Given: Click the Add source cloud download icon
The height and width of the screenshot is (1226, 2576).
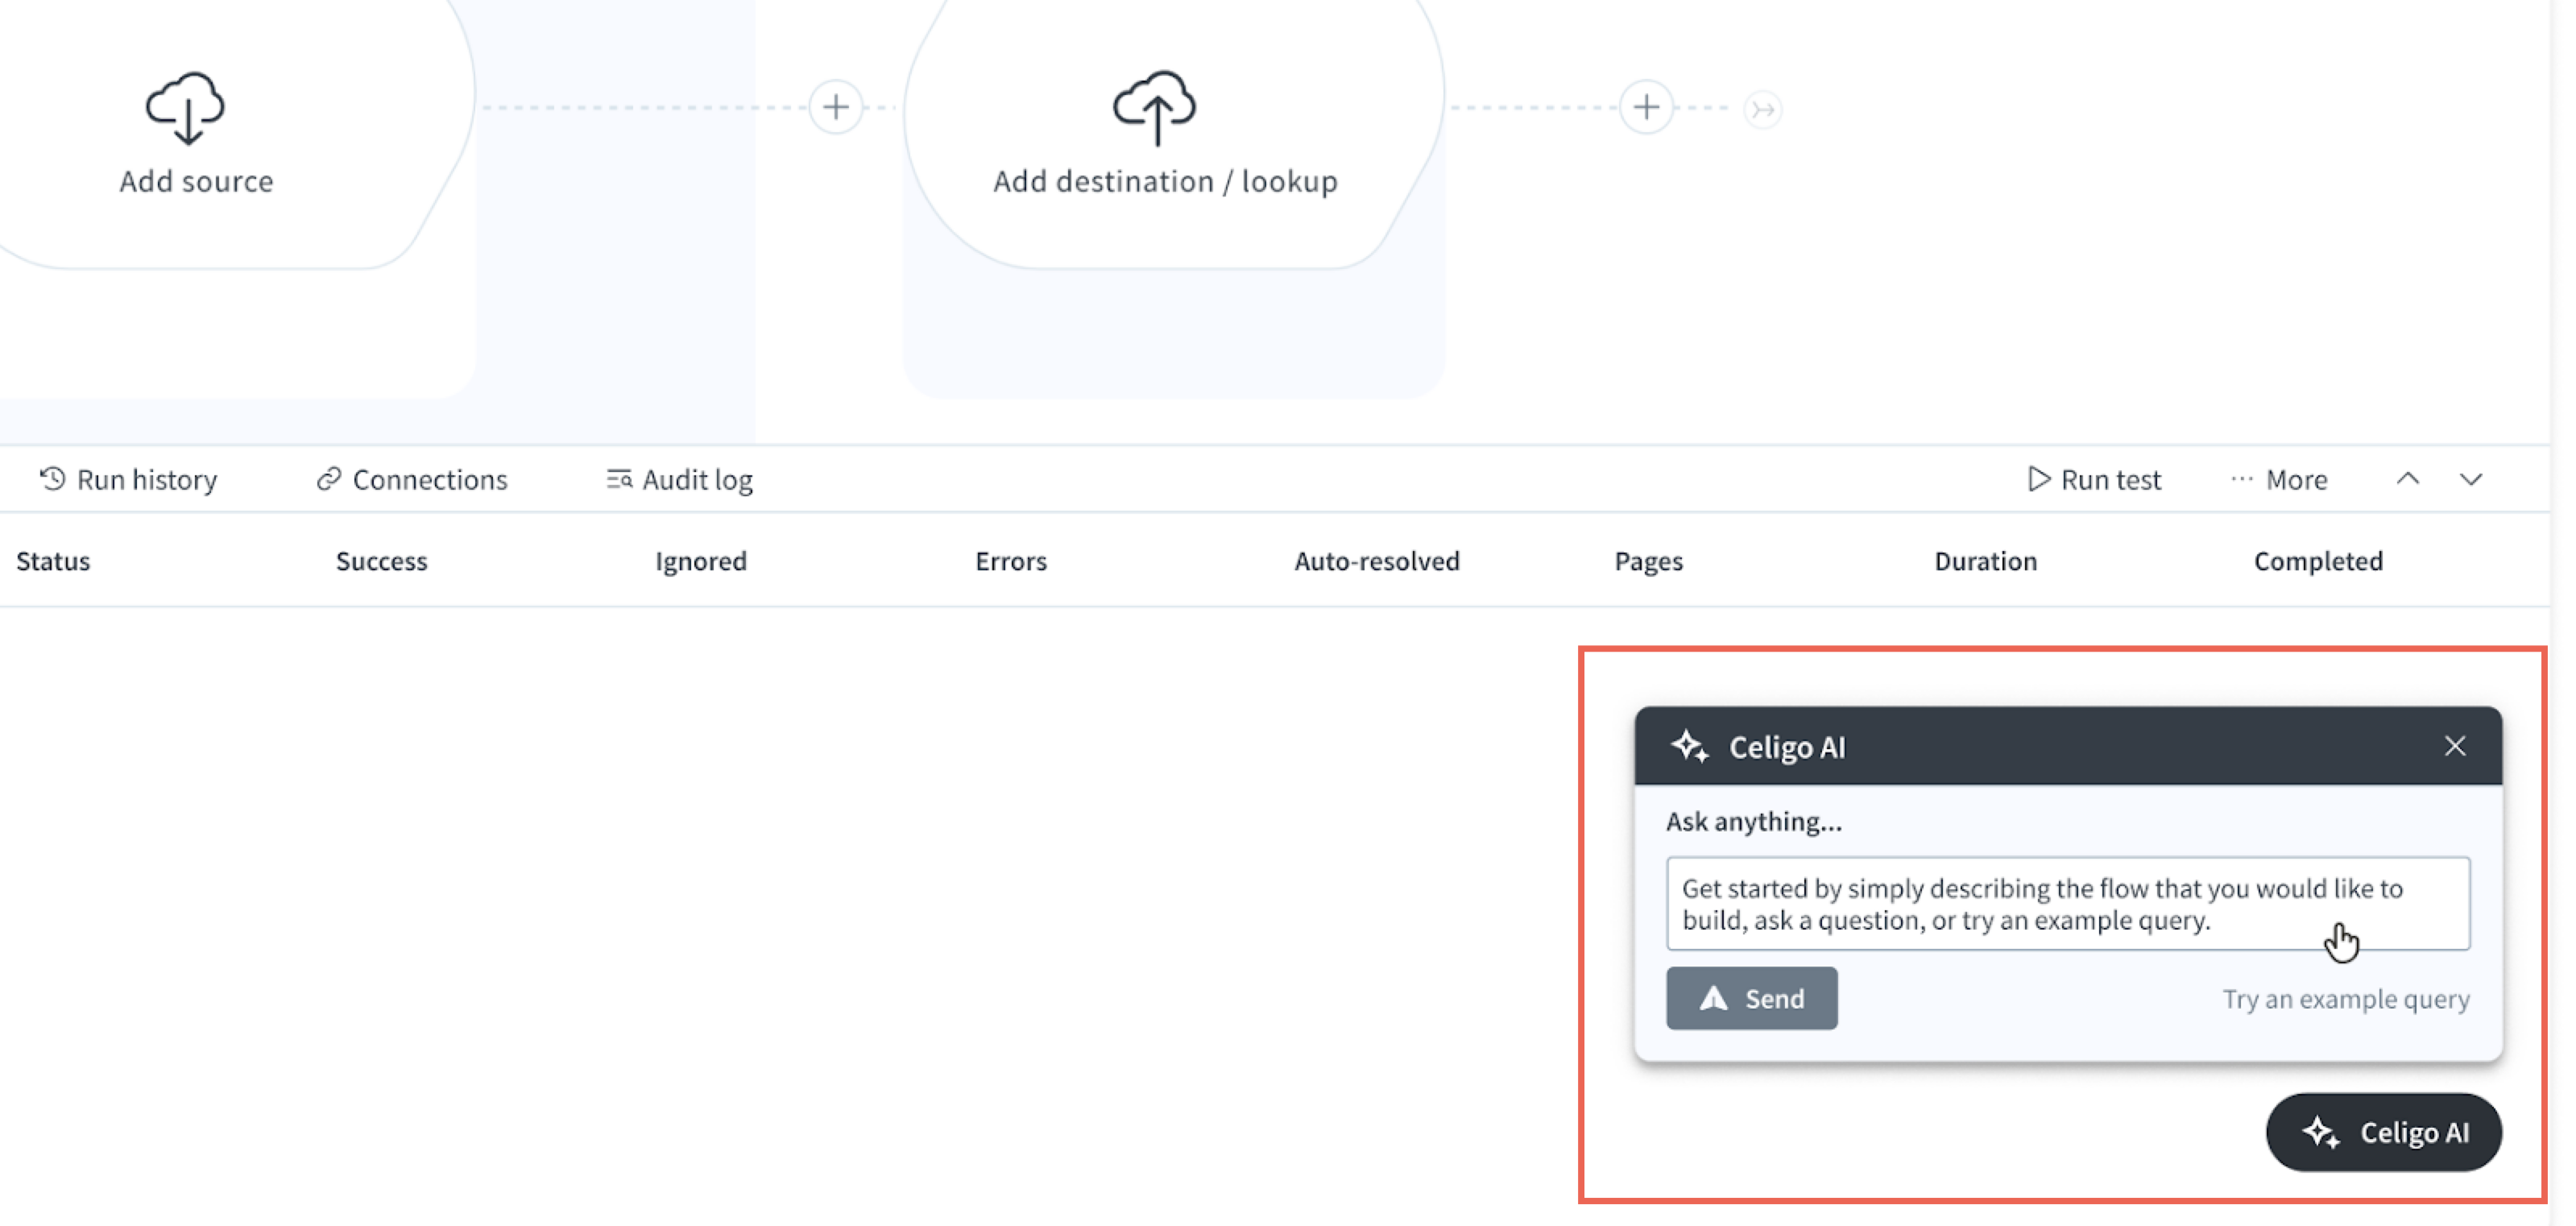Looking at the screenshot, I should coord(185,108).
